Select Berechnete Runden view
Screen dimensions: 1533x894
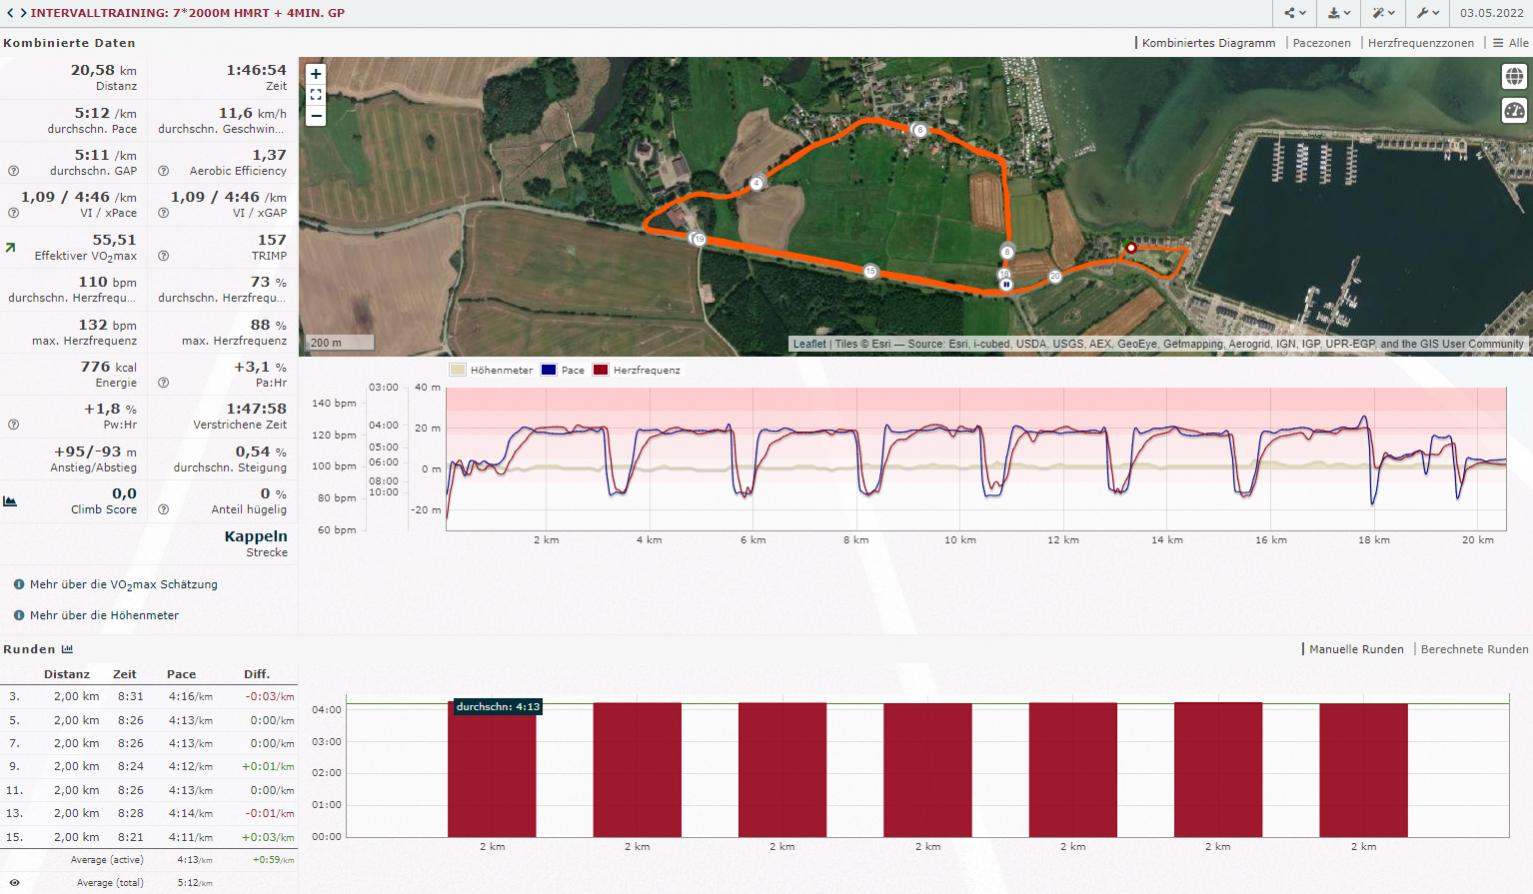1474,649
